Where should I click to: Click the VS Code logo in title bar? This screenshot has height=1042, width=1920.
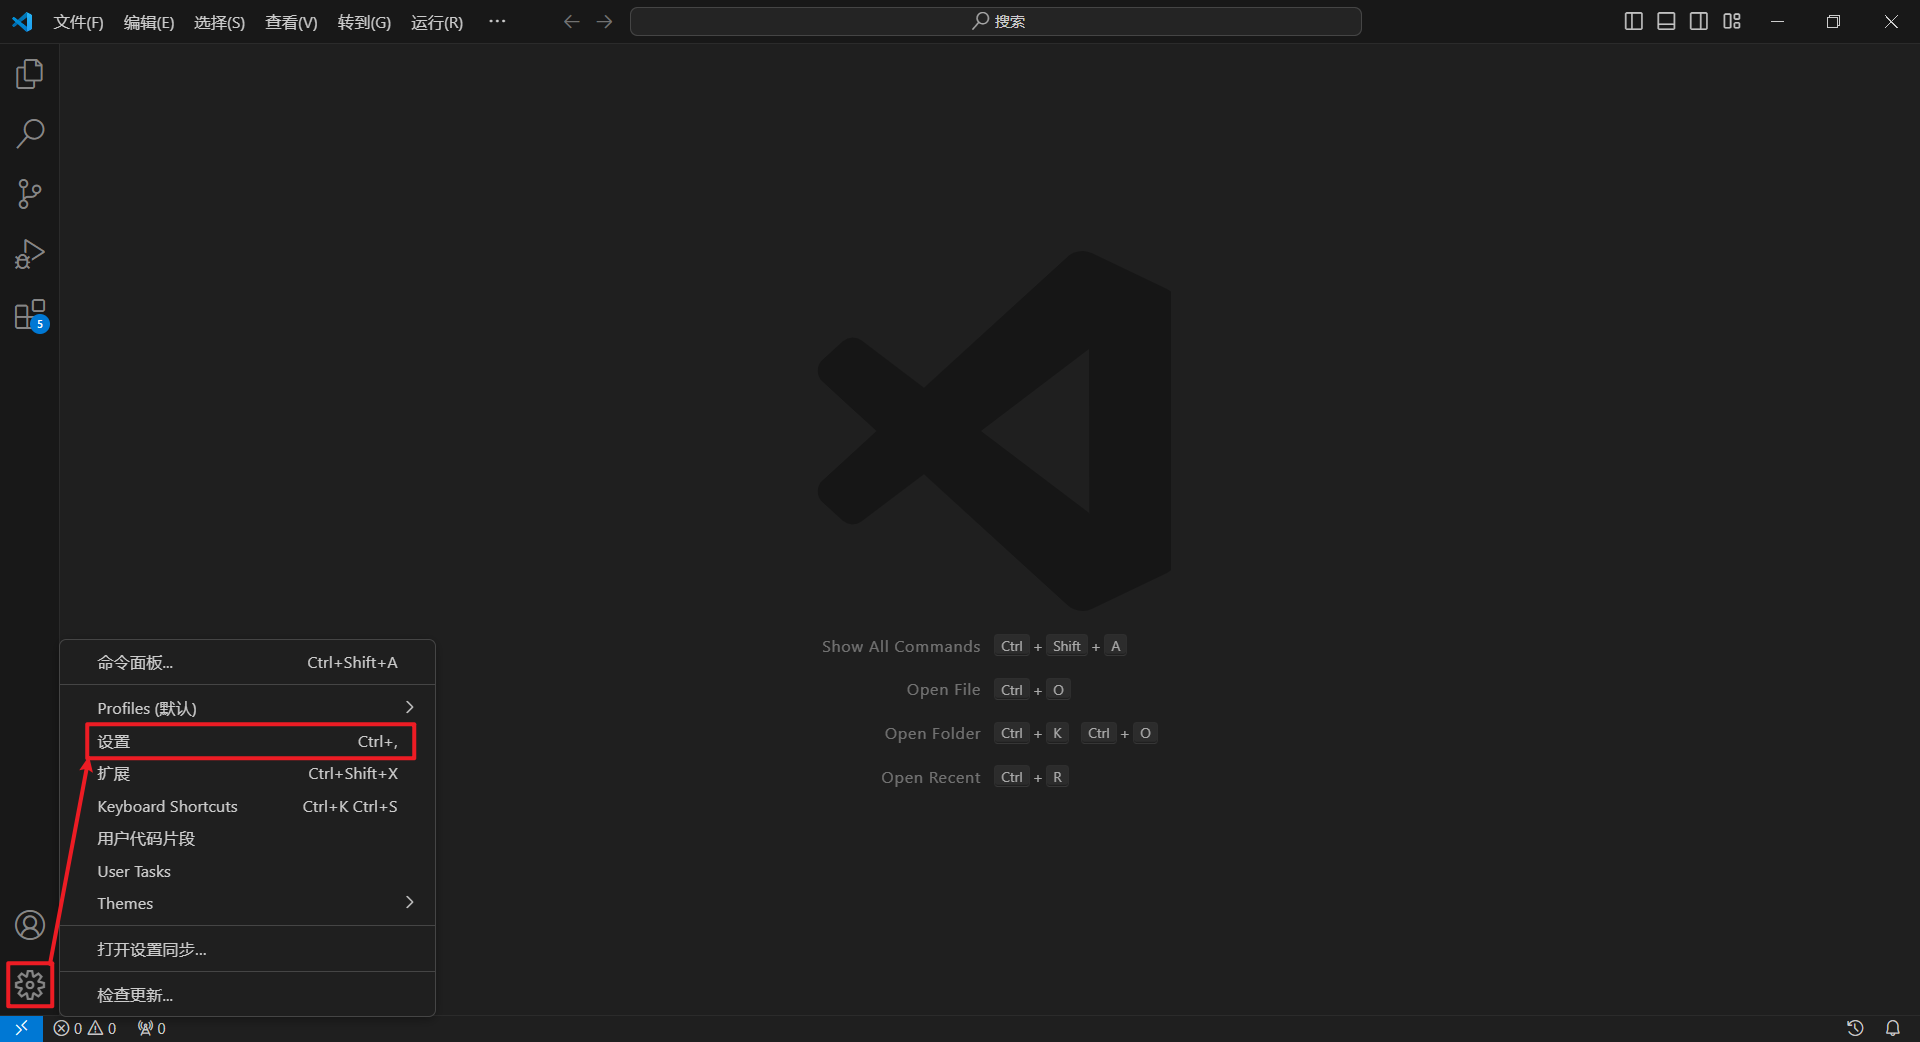coord(22,22)
